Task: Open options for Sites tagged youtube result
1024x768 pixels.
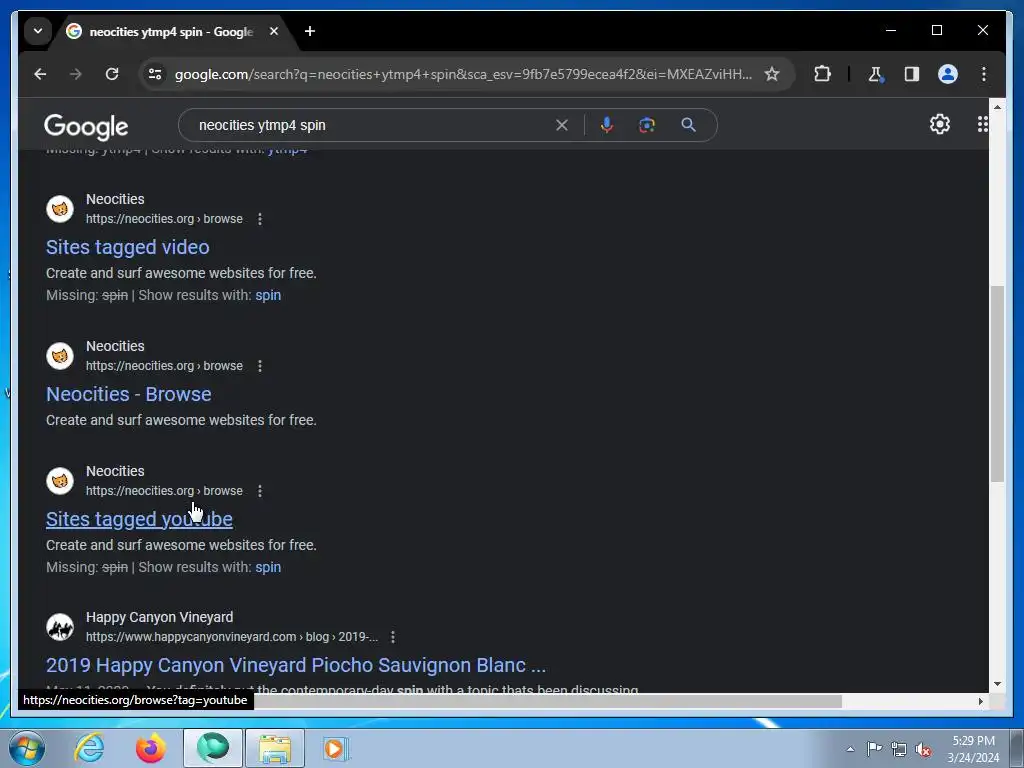Action: pyautogui.click(x=260, y=490)
